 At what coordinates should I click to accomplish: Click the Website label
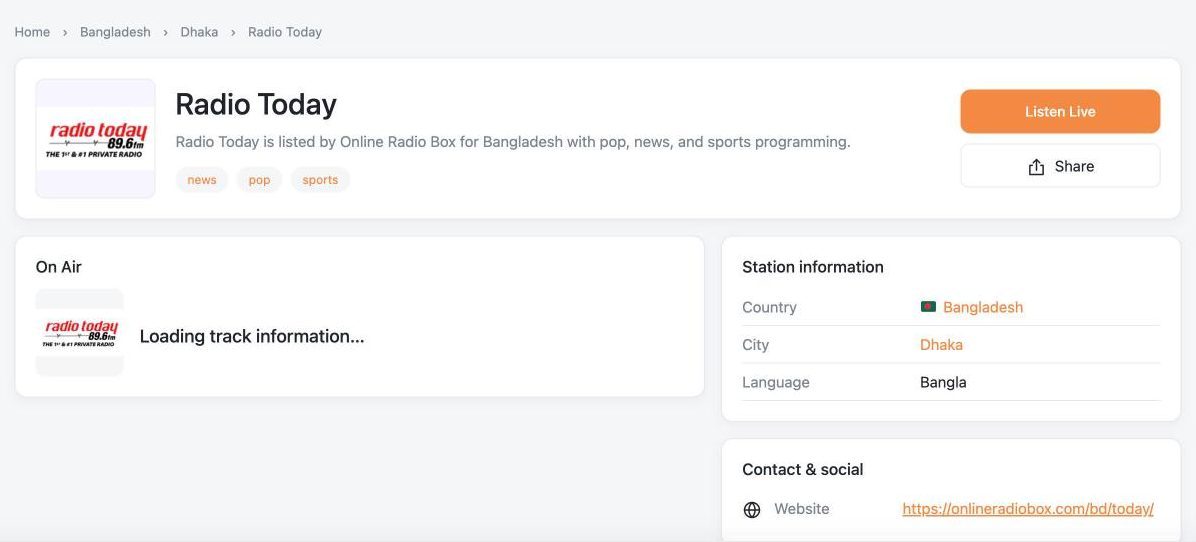pyautogui.click(x=802, y=508)
